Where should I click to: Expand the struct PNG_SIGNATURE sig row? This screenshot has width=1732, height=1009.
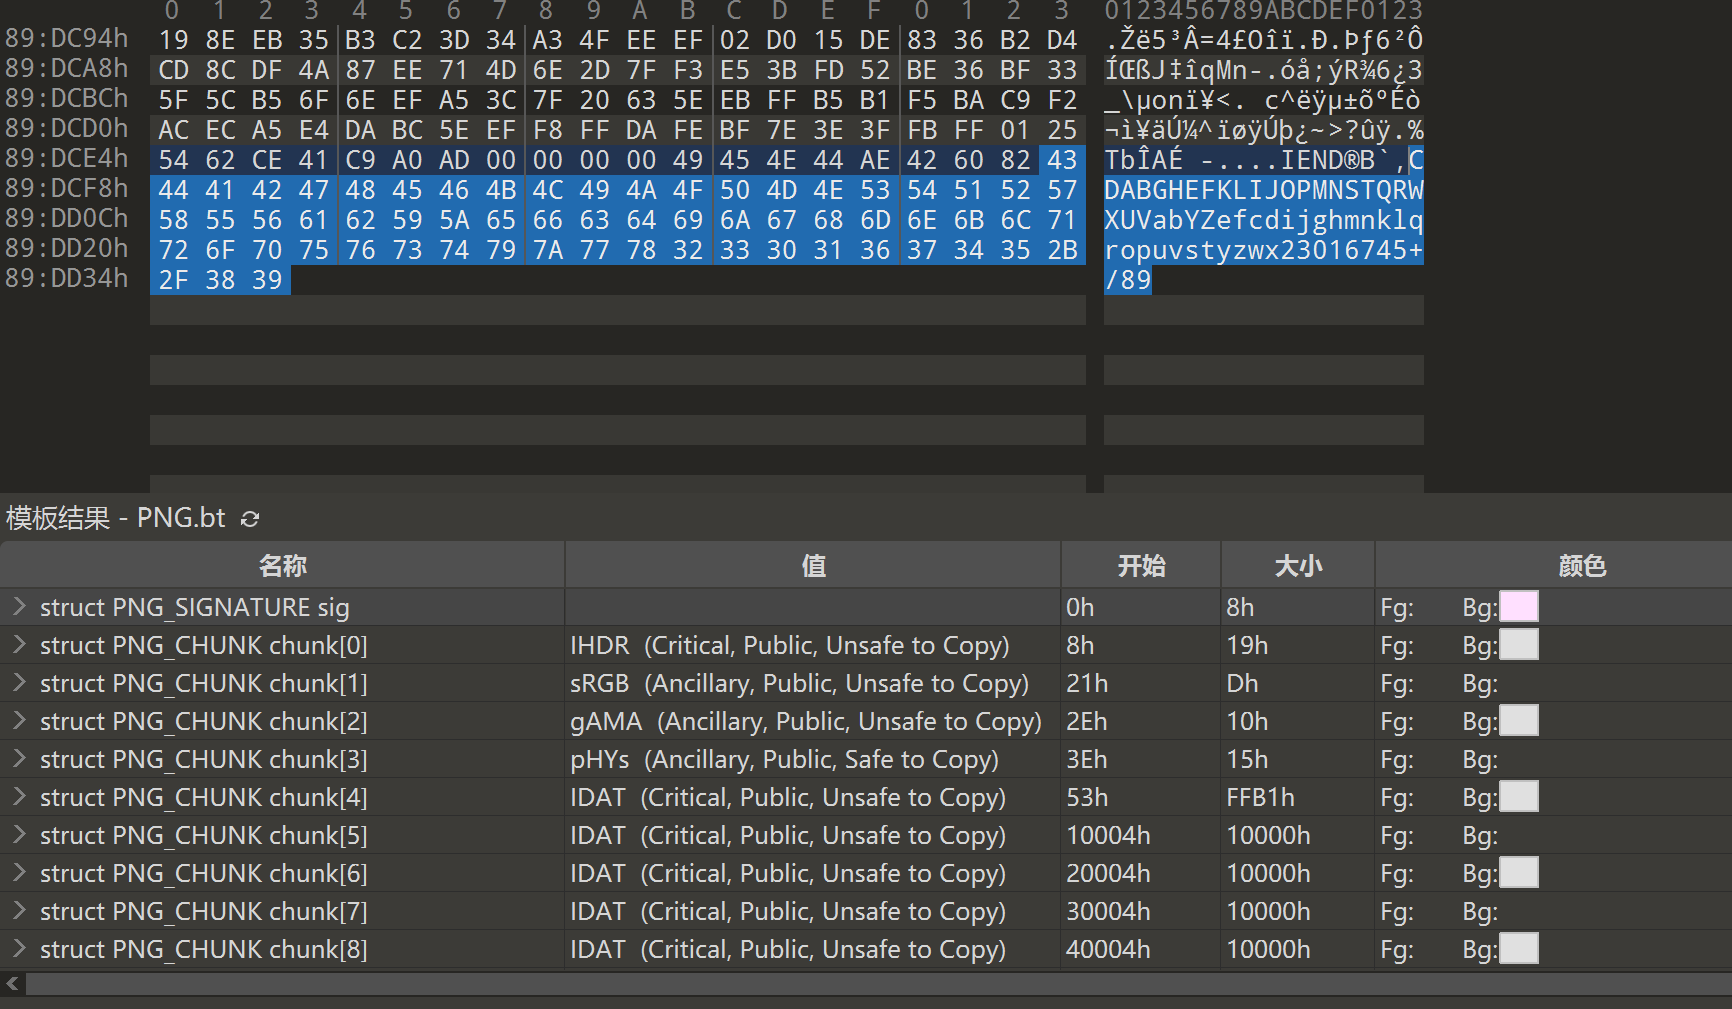coord(19,606)
